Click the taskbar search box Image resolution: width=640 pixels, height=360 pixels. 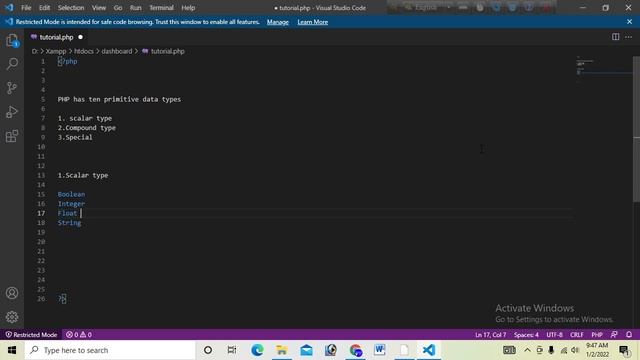tap(110, 350)
